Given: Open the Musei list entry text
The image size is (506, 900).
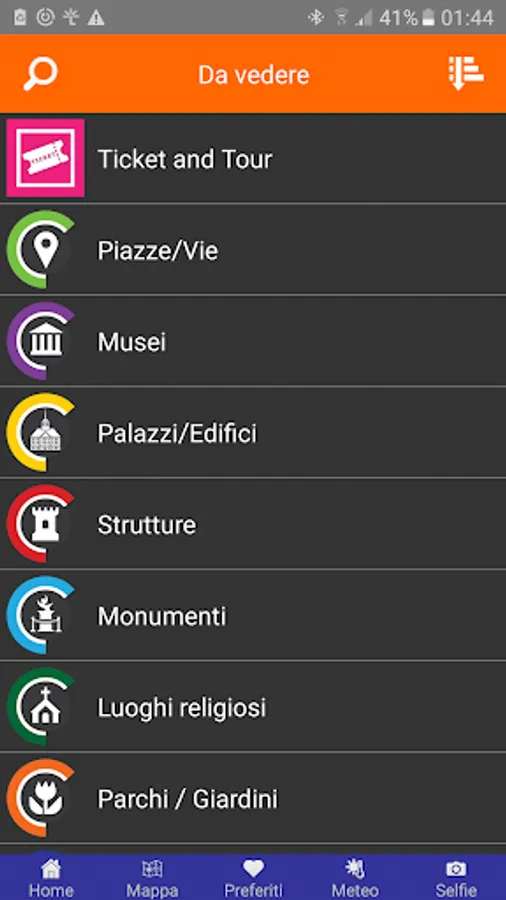Looking at the screenshot, I should (x=132, y=342).
